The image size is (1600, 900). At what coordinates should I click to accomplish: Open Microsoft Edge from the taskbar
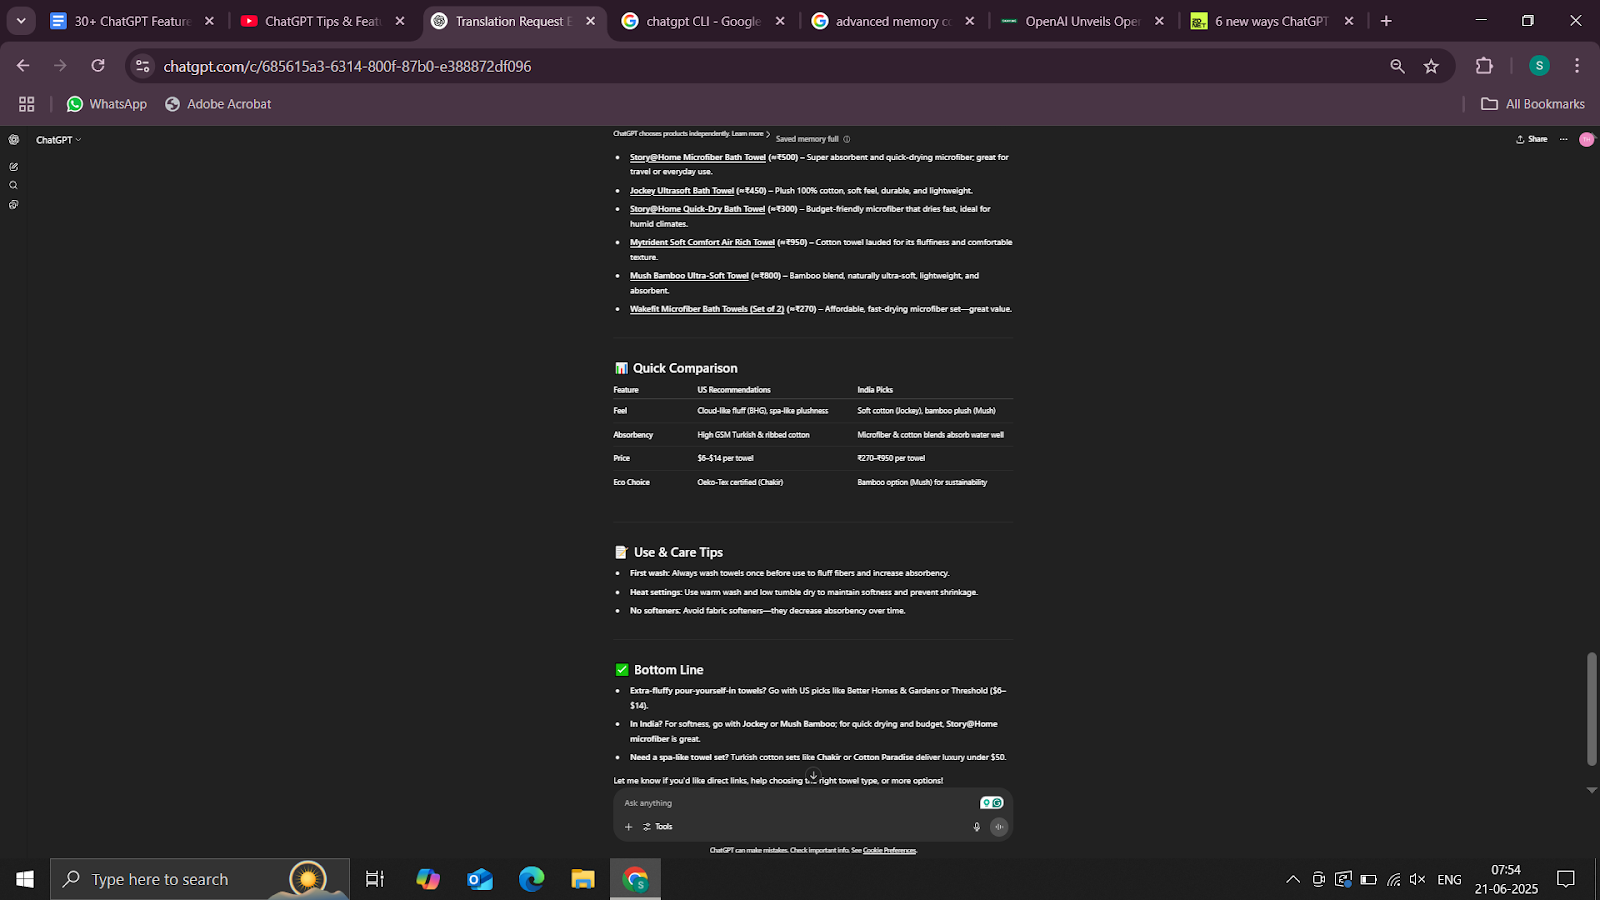531,879
